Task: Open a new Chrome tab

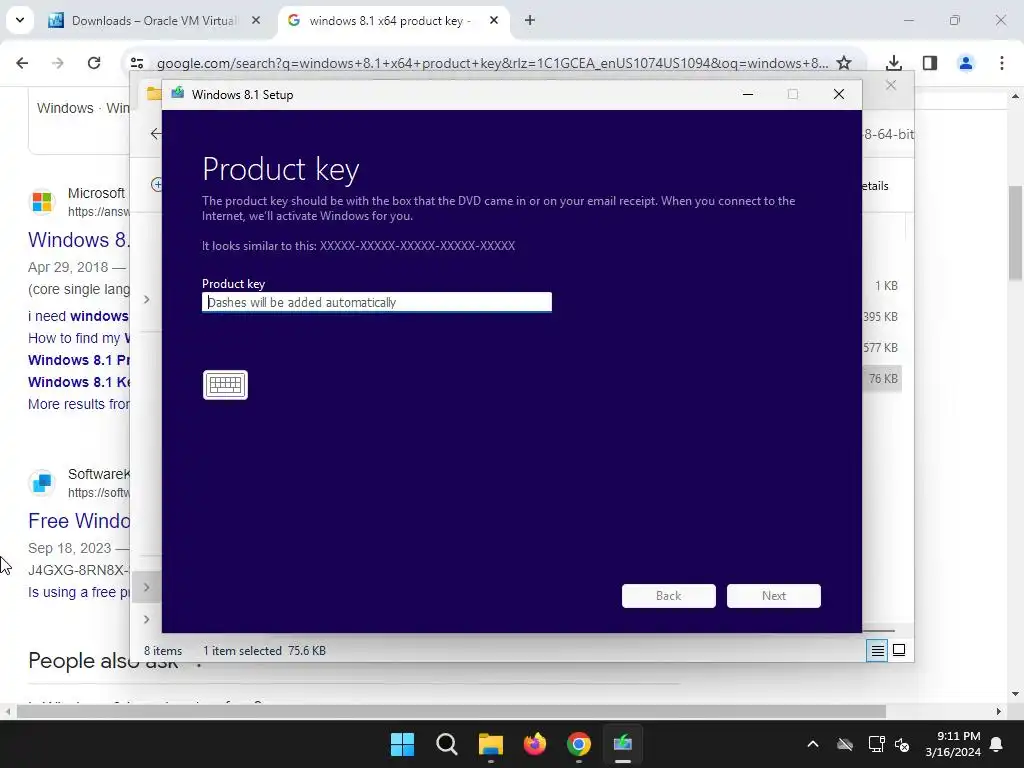Action: (x=530, y=20)
